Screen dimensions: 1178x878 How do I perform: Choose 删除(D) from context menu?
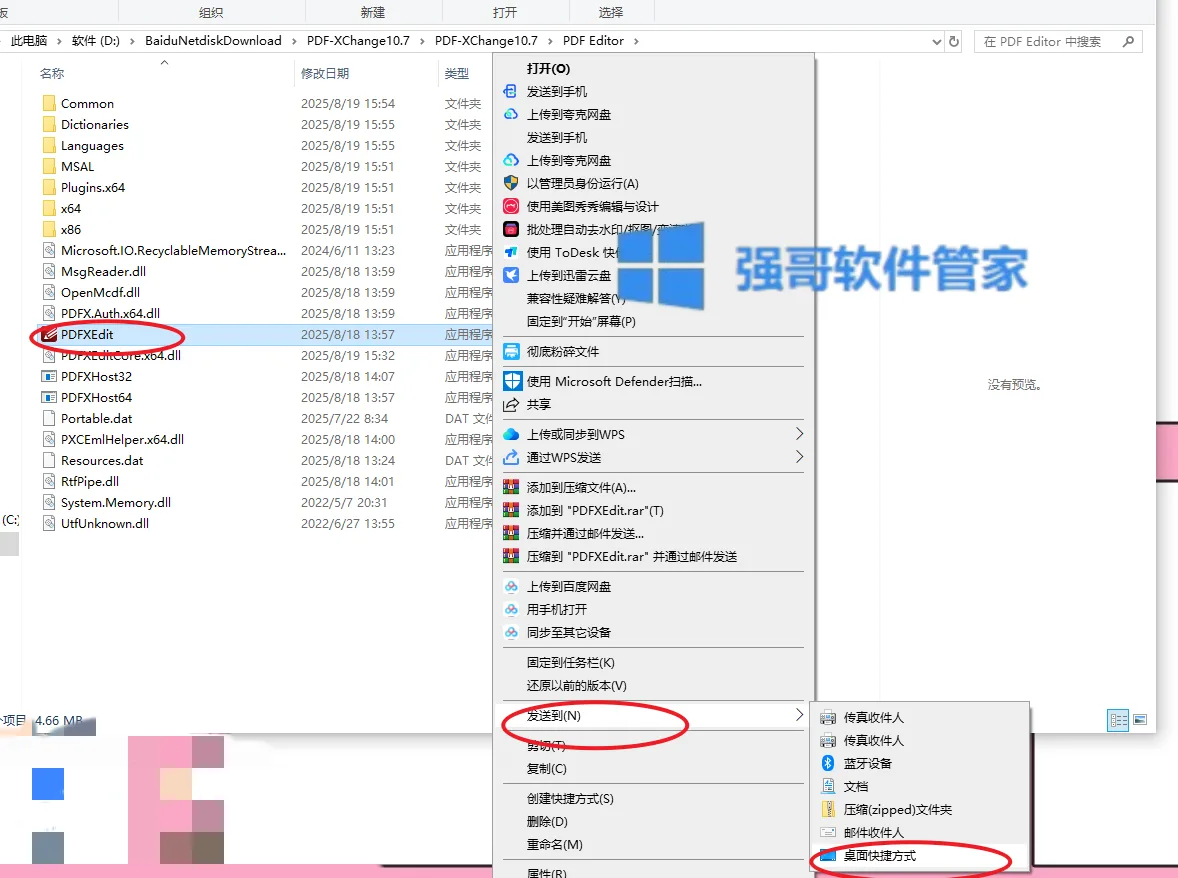[547, 822]
